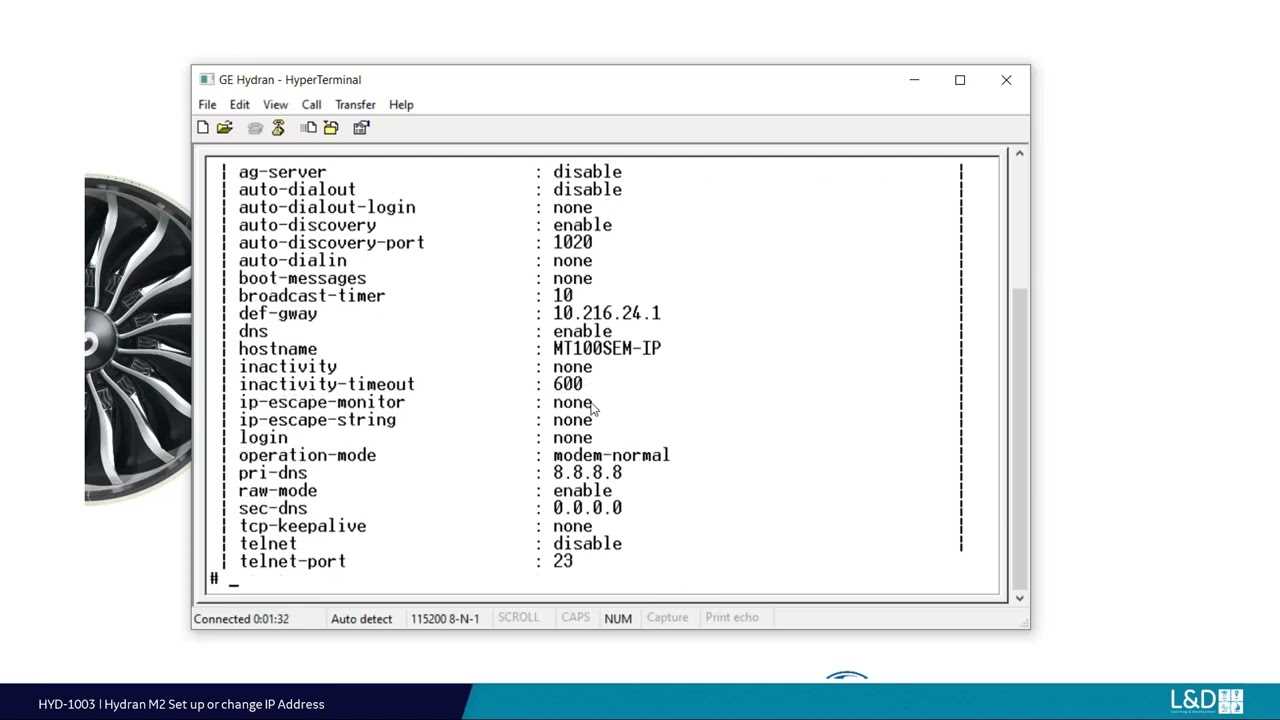Click the tcp-keepalive setting name
The width and height of the screenshot is (1280, 720).
302,527
